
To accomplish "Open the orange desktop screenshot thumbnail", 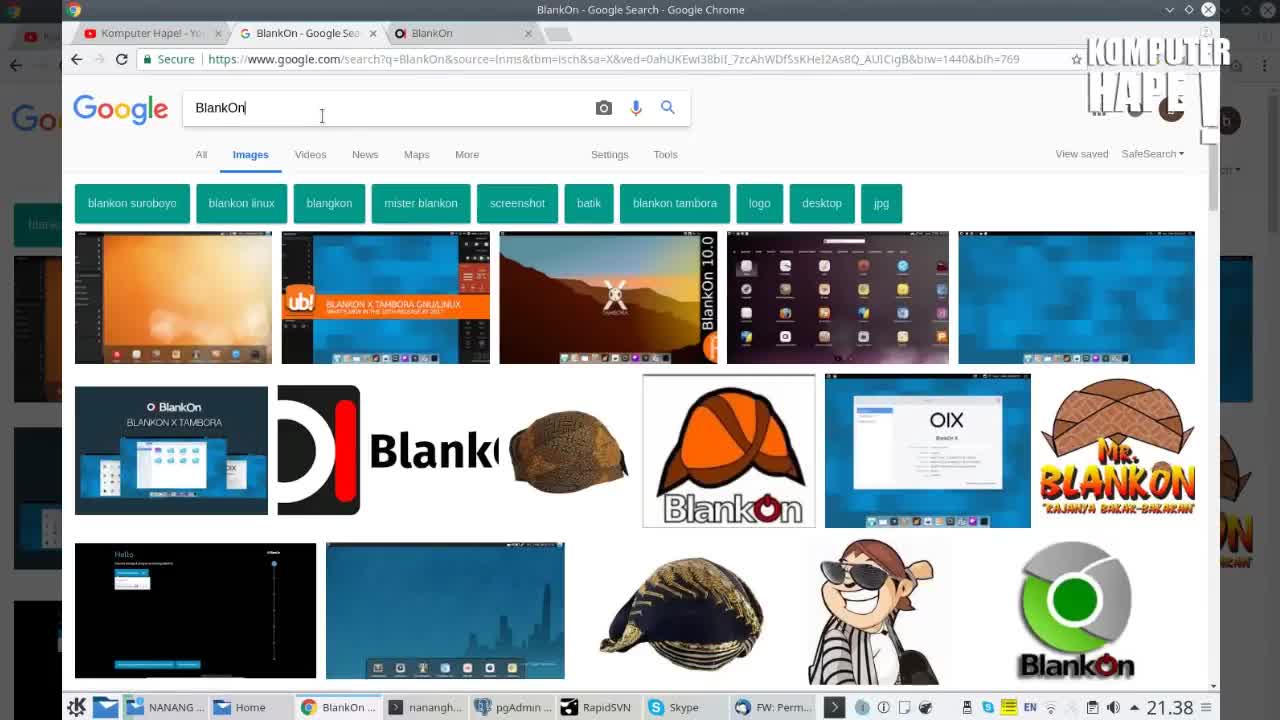I will pos(173,298).
